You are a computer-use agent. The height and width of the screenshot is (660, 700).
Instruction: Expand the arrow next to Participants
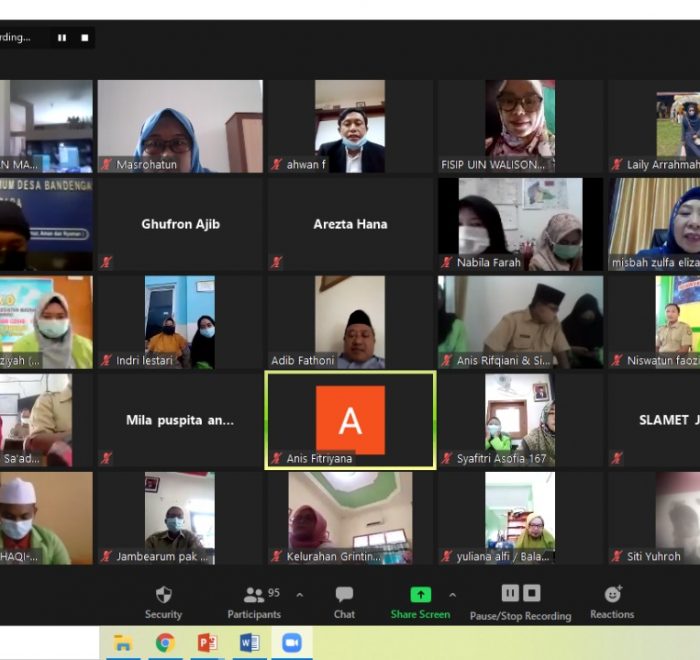(299, 594)
